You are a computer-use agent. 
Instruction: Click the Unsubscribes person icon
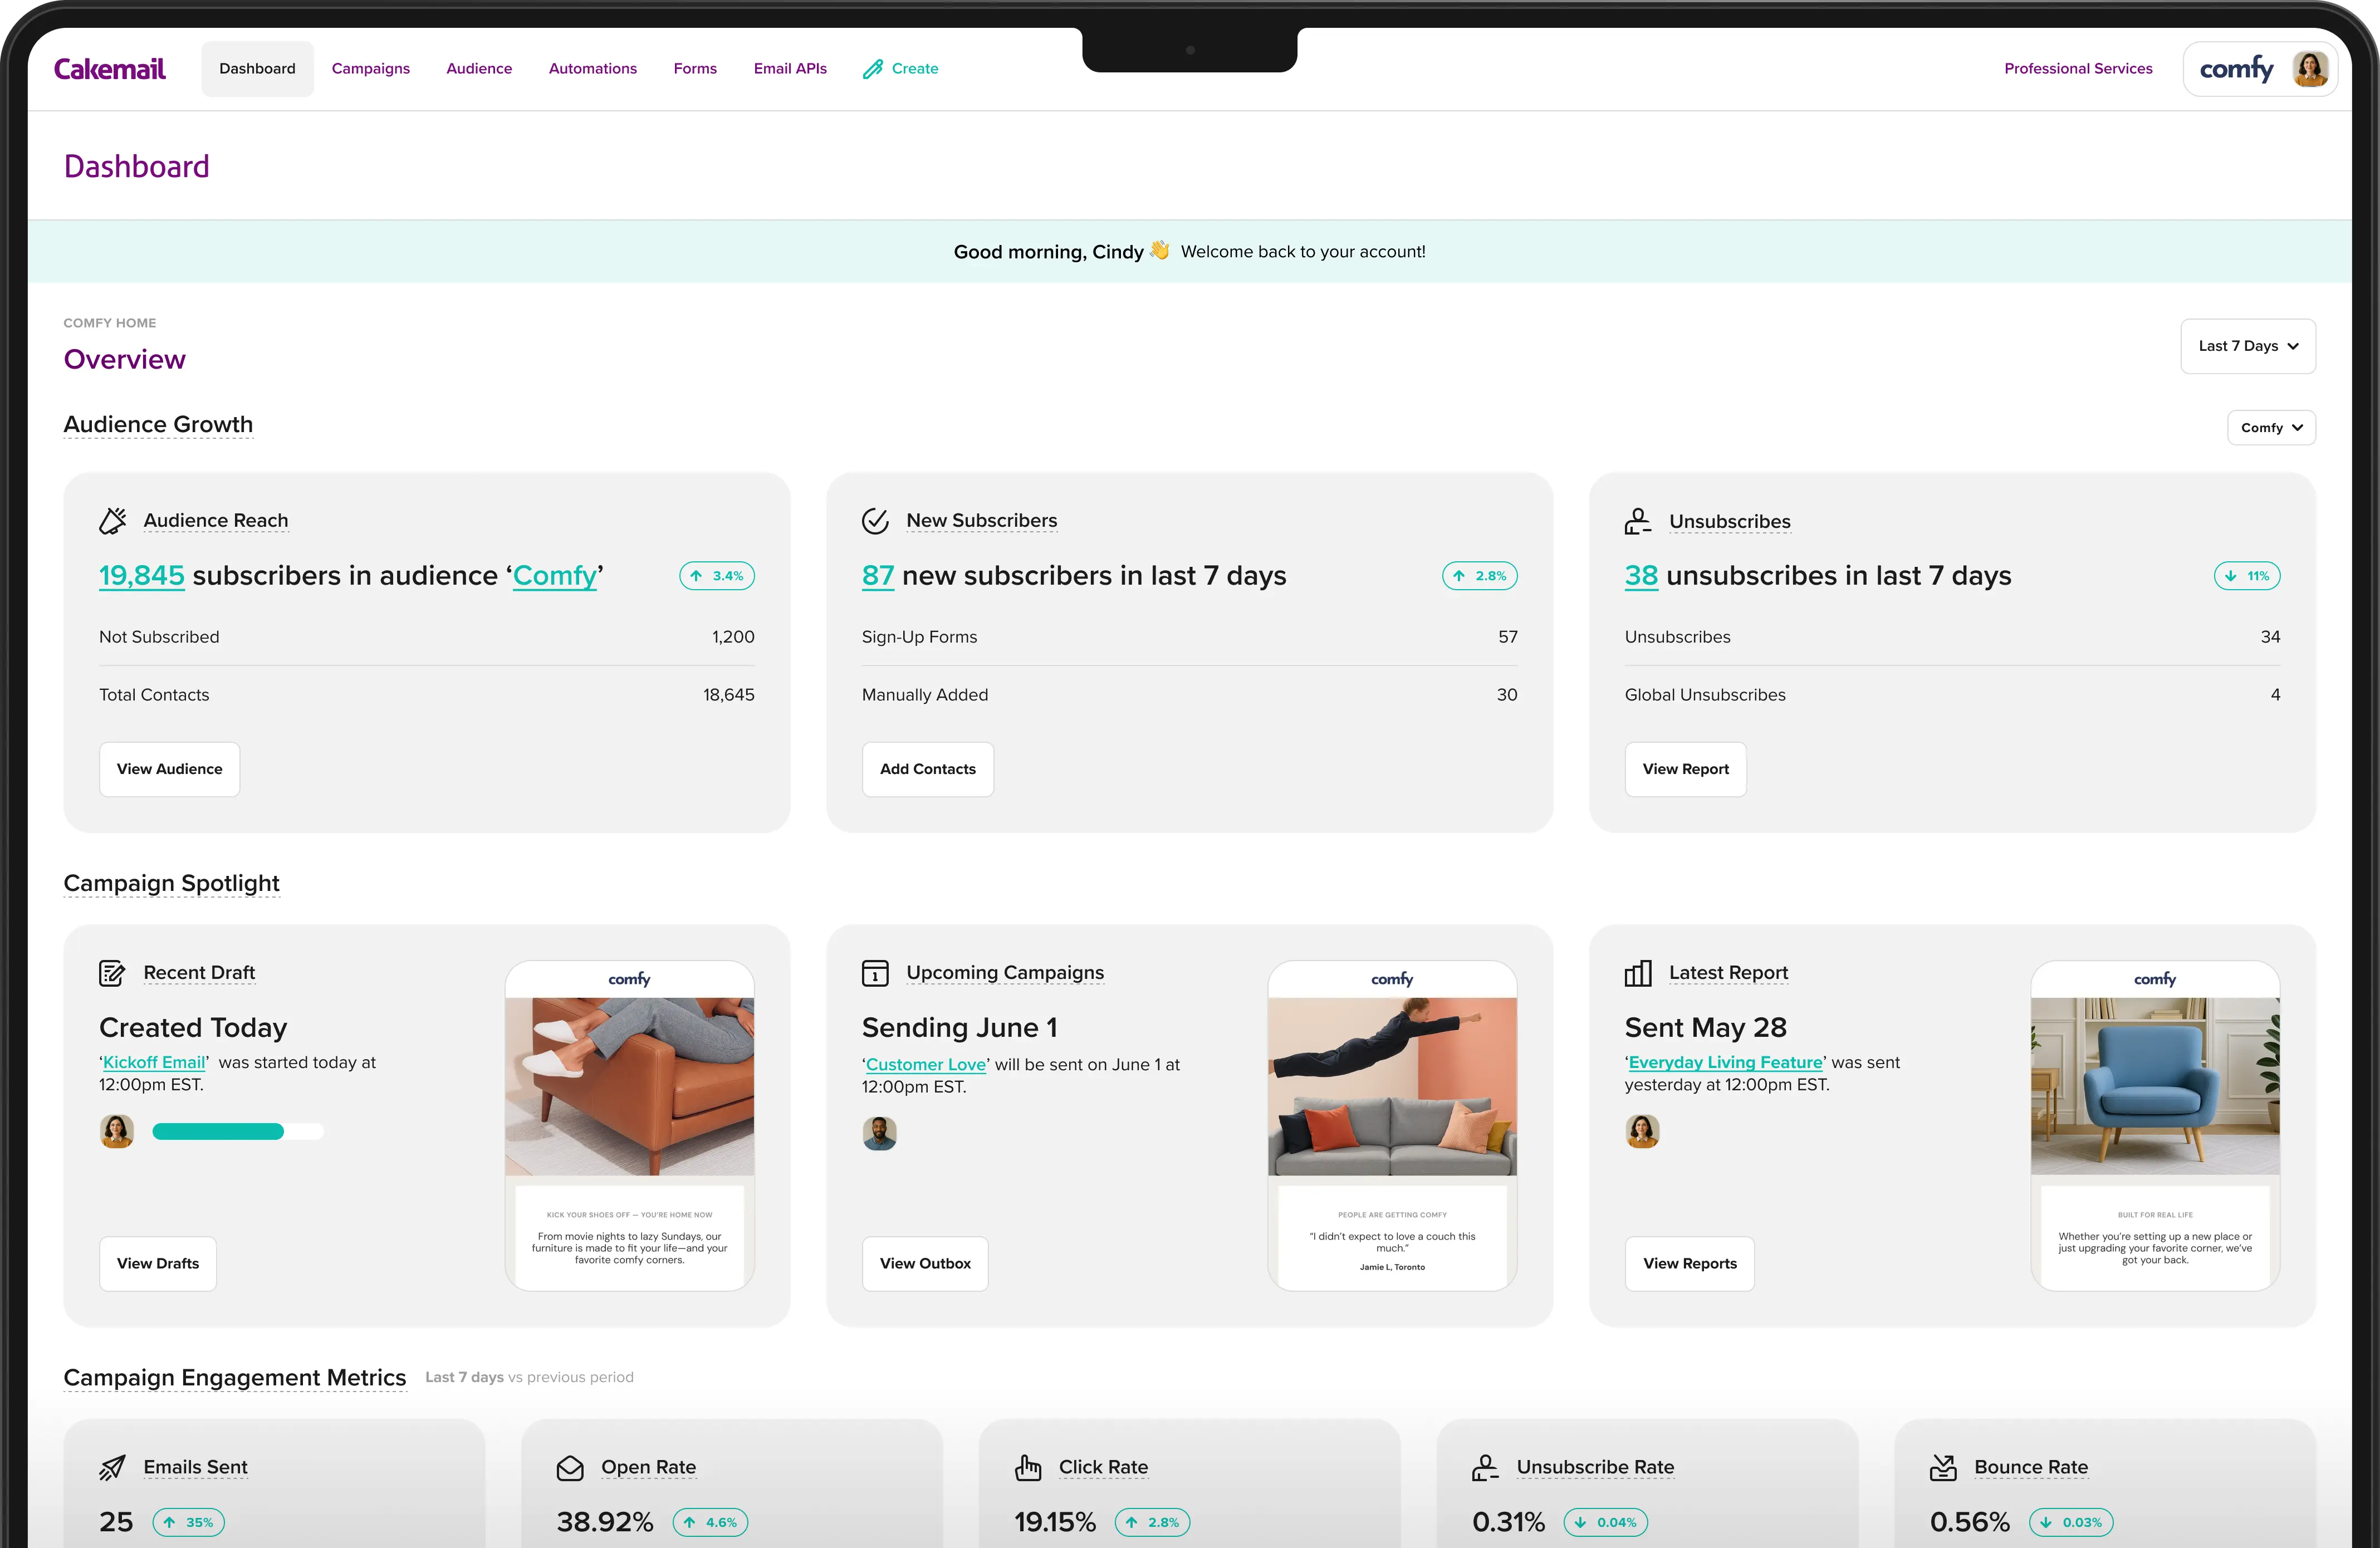(x=1637, y=521)
